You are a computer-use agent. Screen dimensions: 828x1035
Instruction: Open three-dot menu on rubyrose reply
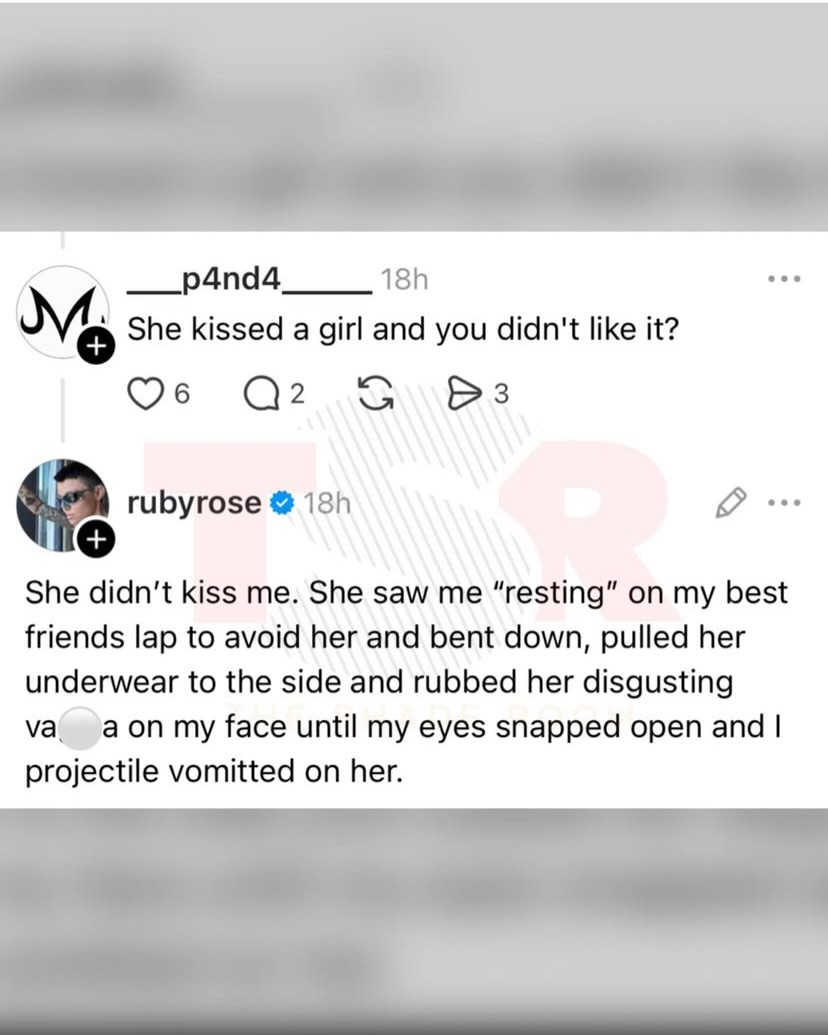point(784,503)
